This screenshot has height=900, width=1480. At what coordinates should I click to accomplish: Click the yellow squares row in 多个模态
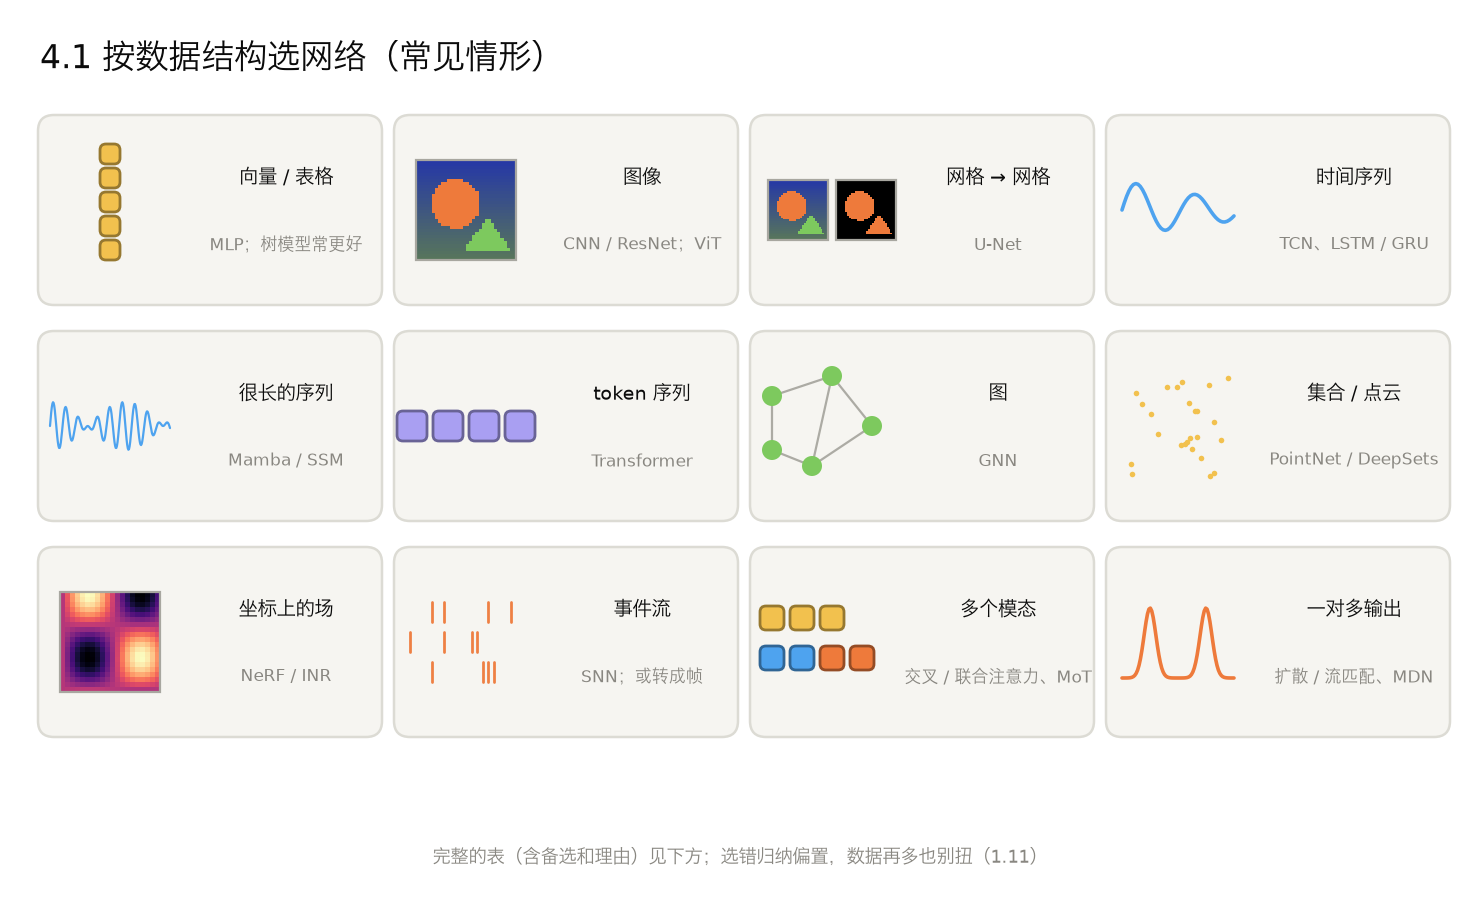tap(802, 618)
